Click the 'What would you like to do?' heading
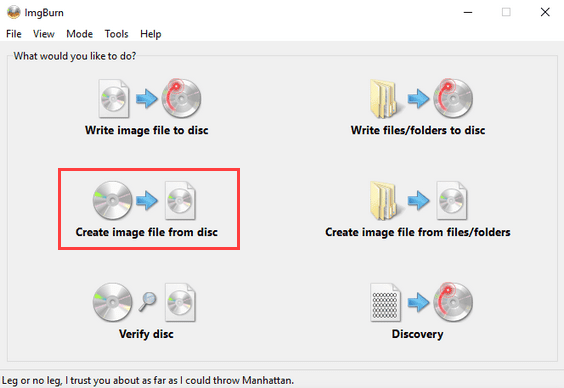The width and height of the screenshot is (564, 388). 75,56
